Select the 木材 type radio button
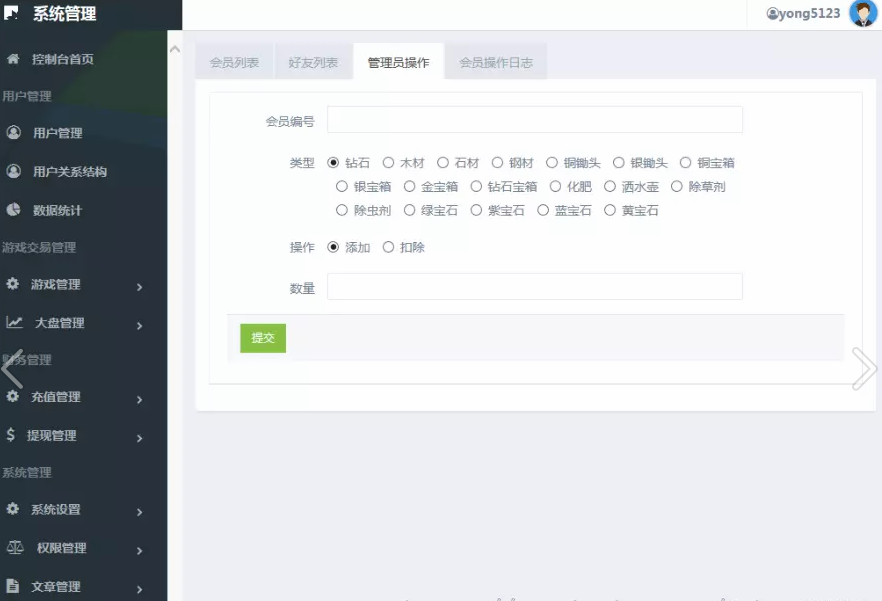 point(388,163)
